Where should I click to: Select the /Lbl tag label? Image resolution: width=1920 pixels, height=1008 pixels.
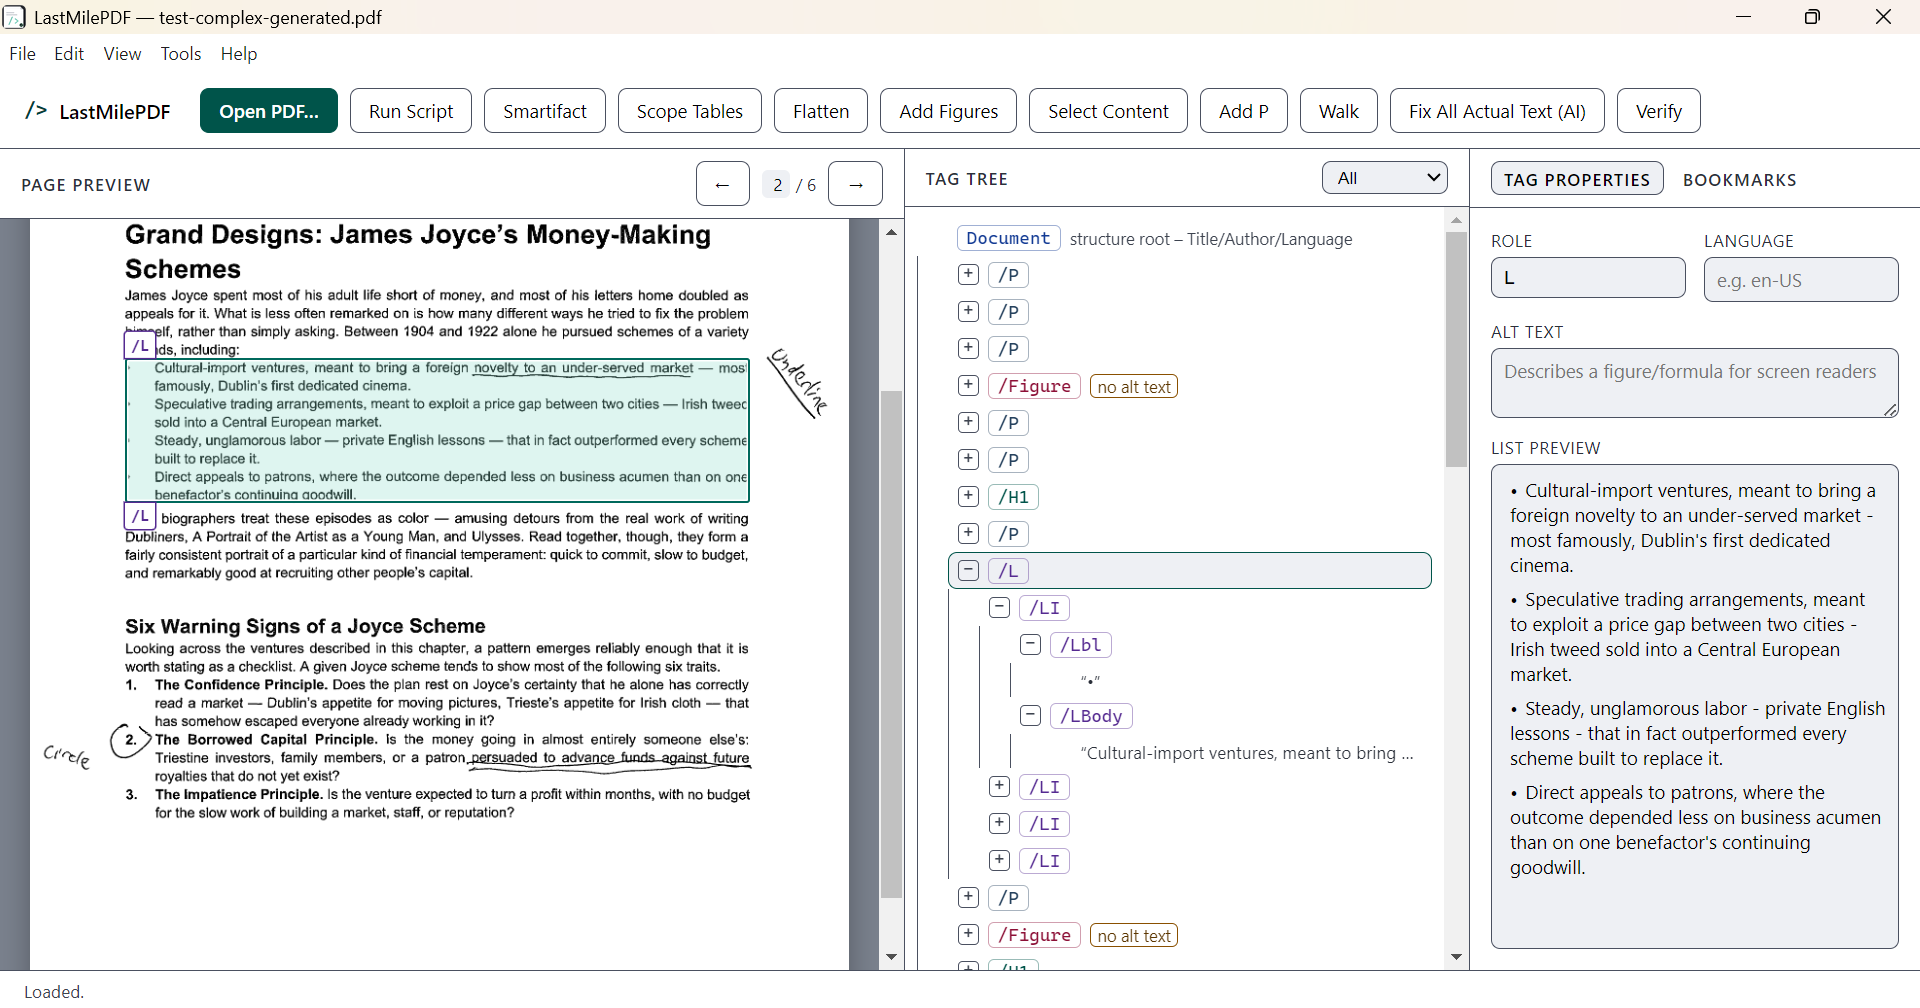pos(1081,645)
